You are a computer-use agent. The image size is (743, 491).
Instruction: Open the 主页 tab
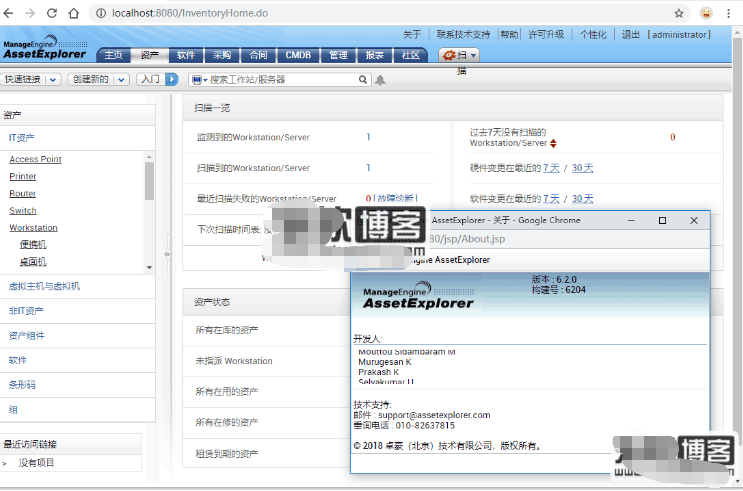113,55
